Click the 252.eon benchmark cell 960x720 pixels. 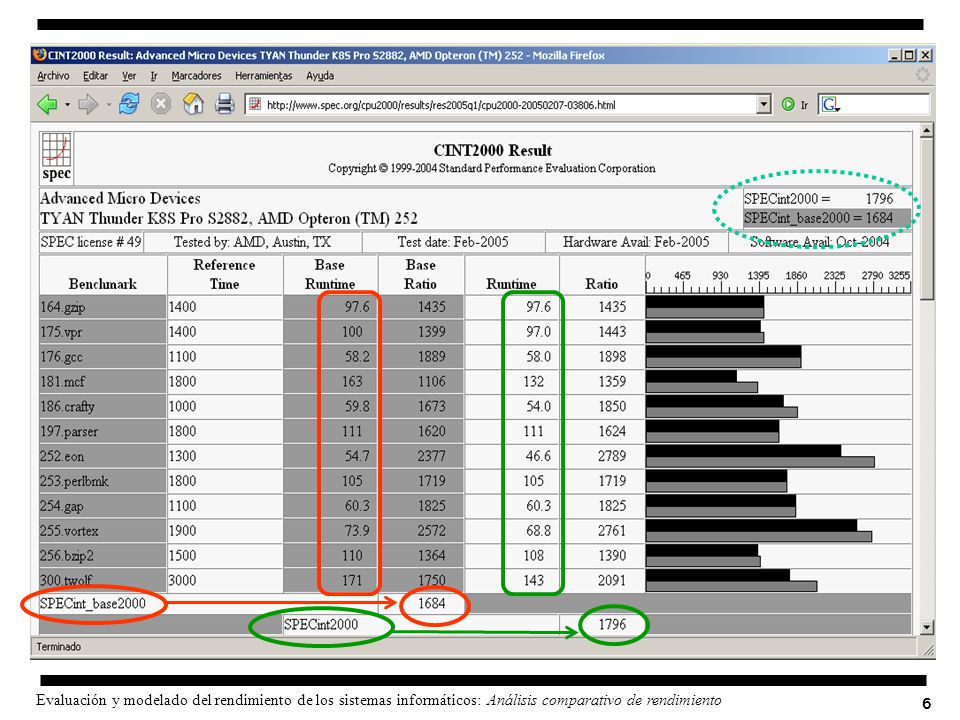click(103, 456)
